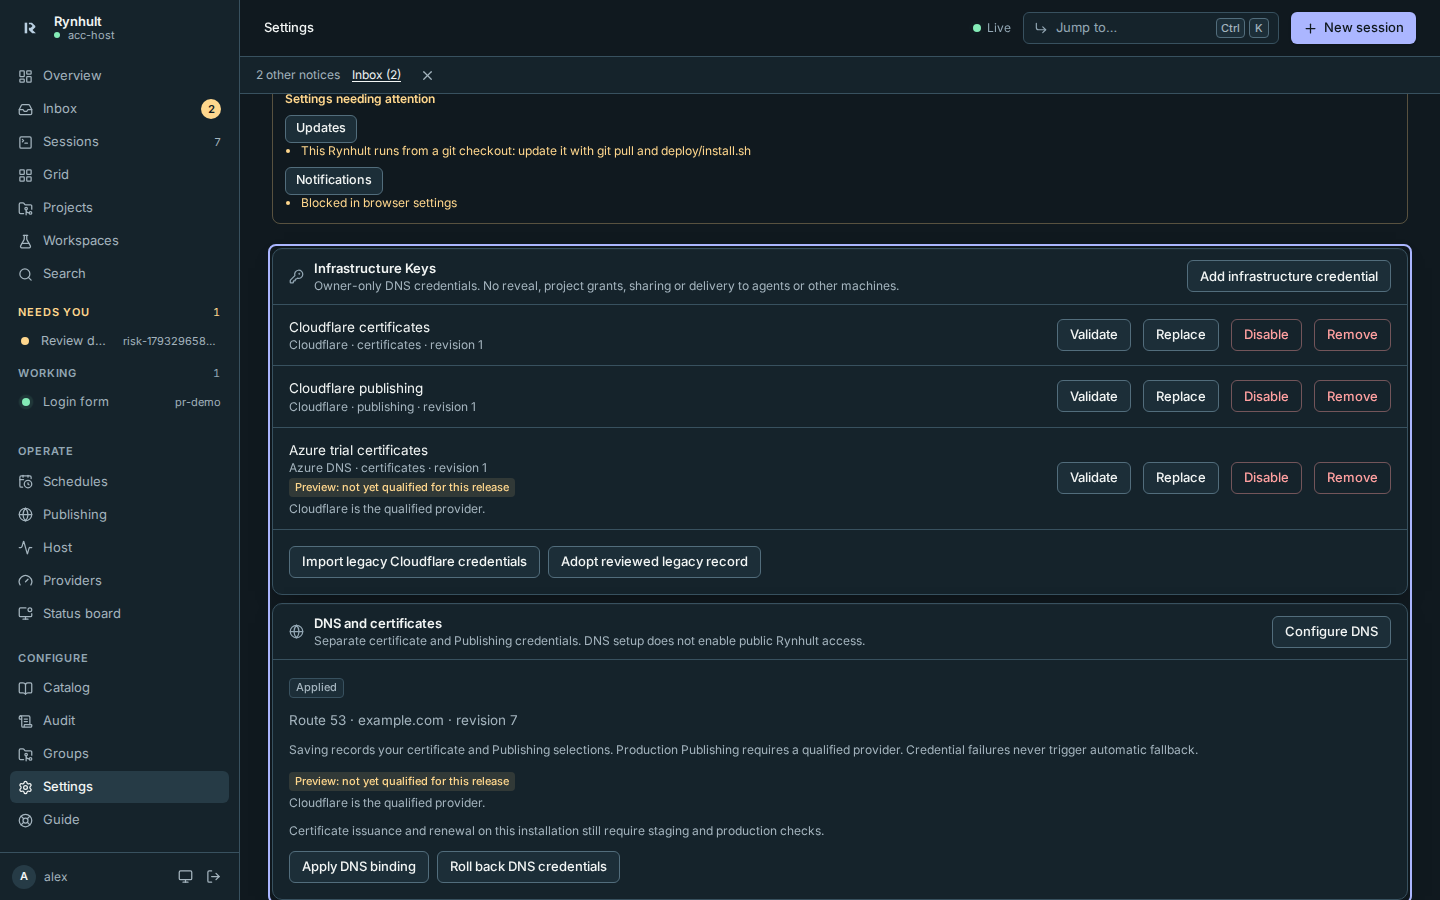
Task: Open the Status board
Action: (119, 614)
